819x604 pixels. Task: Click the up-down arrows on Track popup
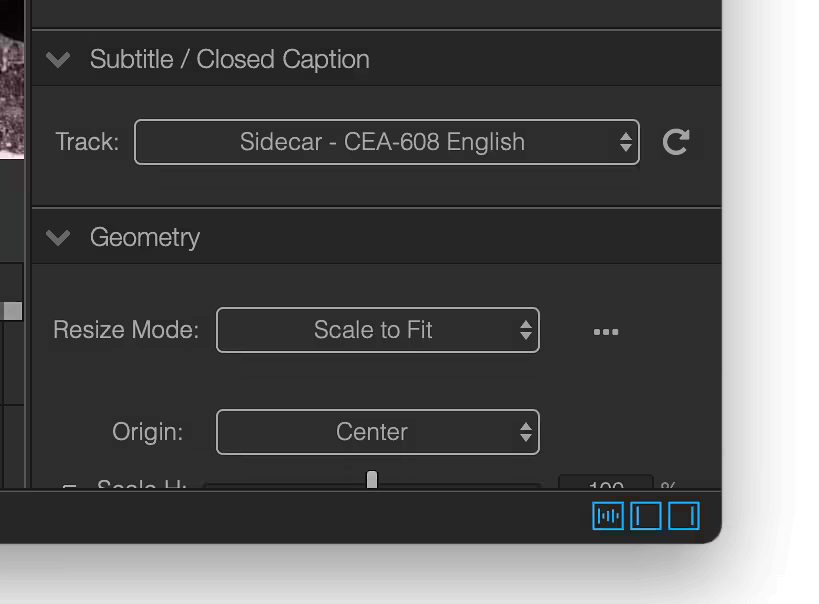click(626, 142)
